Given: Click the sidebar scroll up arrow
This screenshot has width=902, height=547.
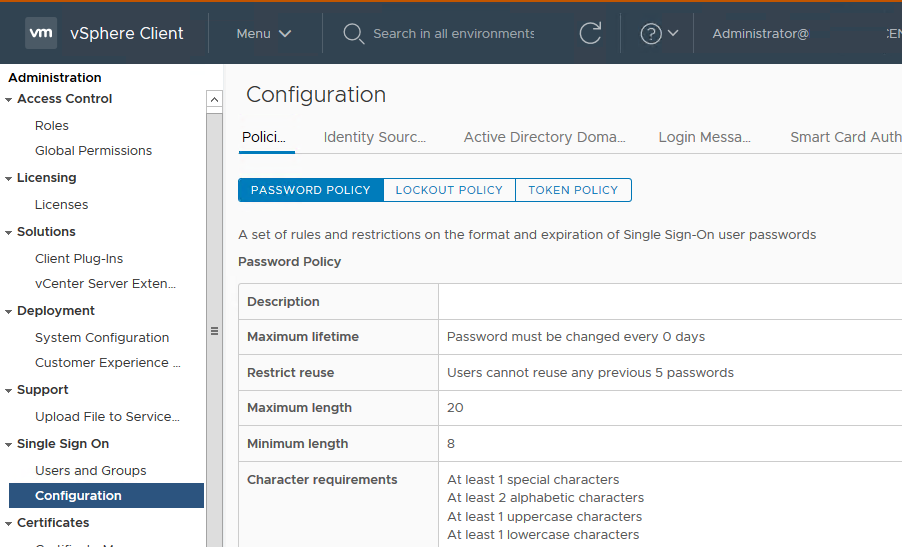Looking at the screenshot, I should (x=214, y=100).
